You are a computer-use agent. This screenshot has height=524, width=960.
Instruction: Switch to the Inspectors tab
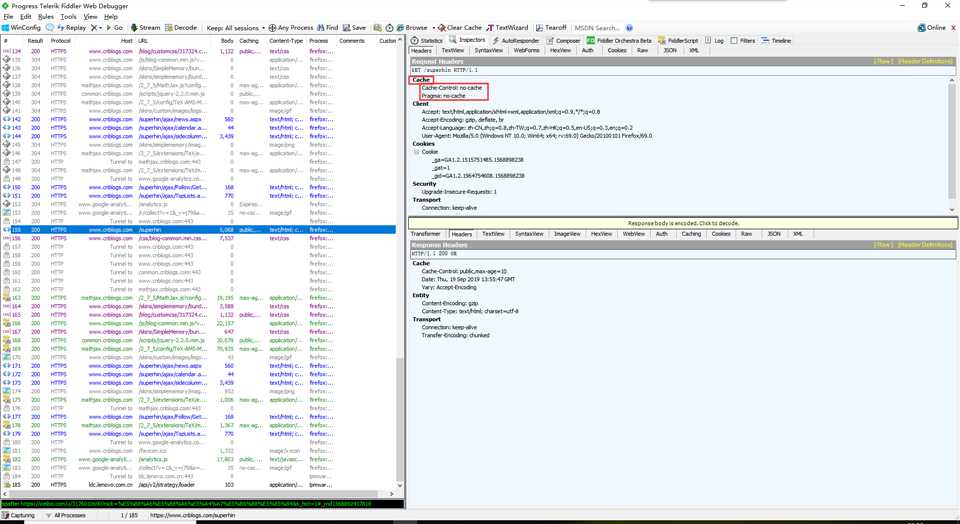point(468,40)
